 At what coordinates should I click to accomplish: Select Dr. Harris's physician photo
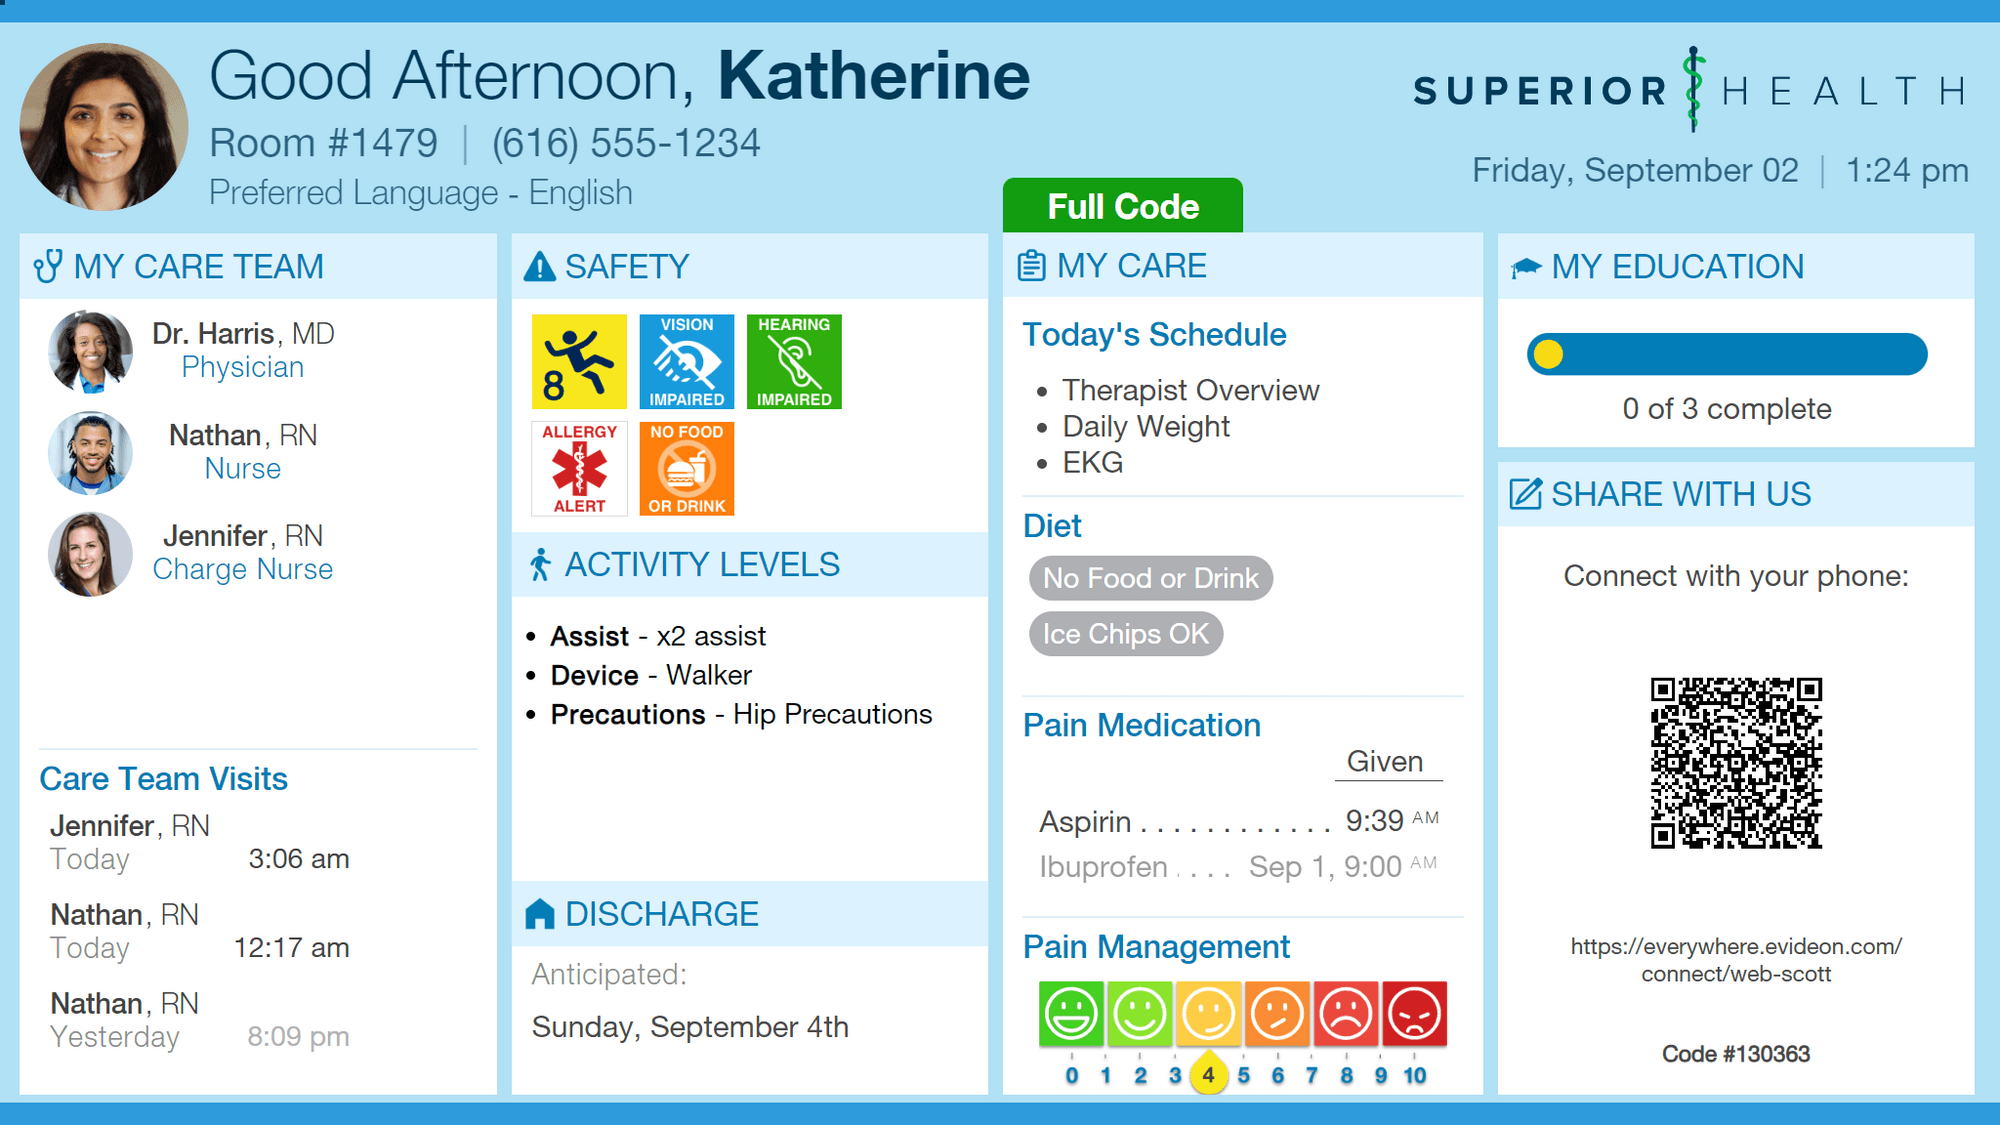90,351
